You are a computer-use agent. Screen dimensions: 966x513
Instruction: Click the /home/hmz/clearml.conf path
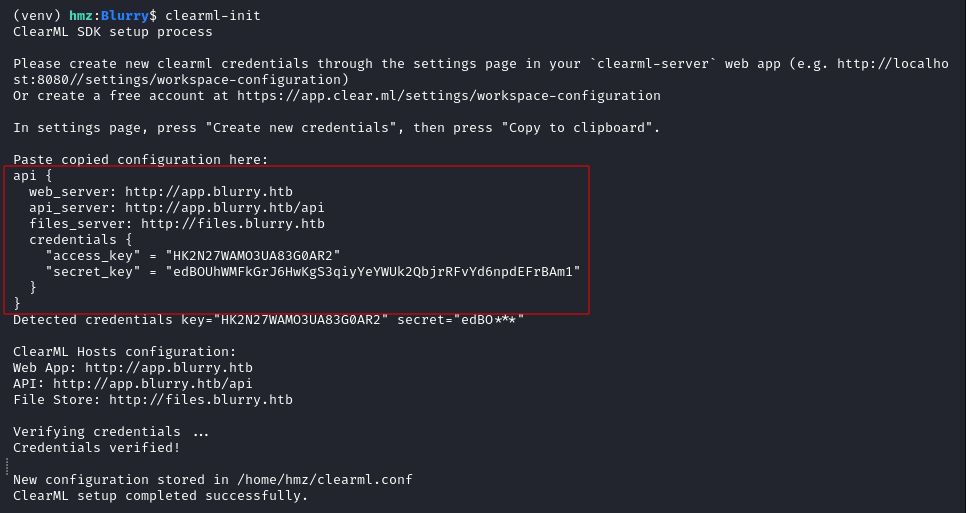coord(325,480)
